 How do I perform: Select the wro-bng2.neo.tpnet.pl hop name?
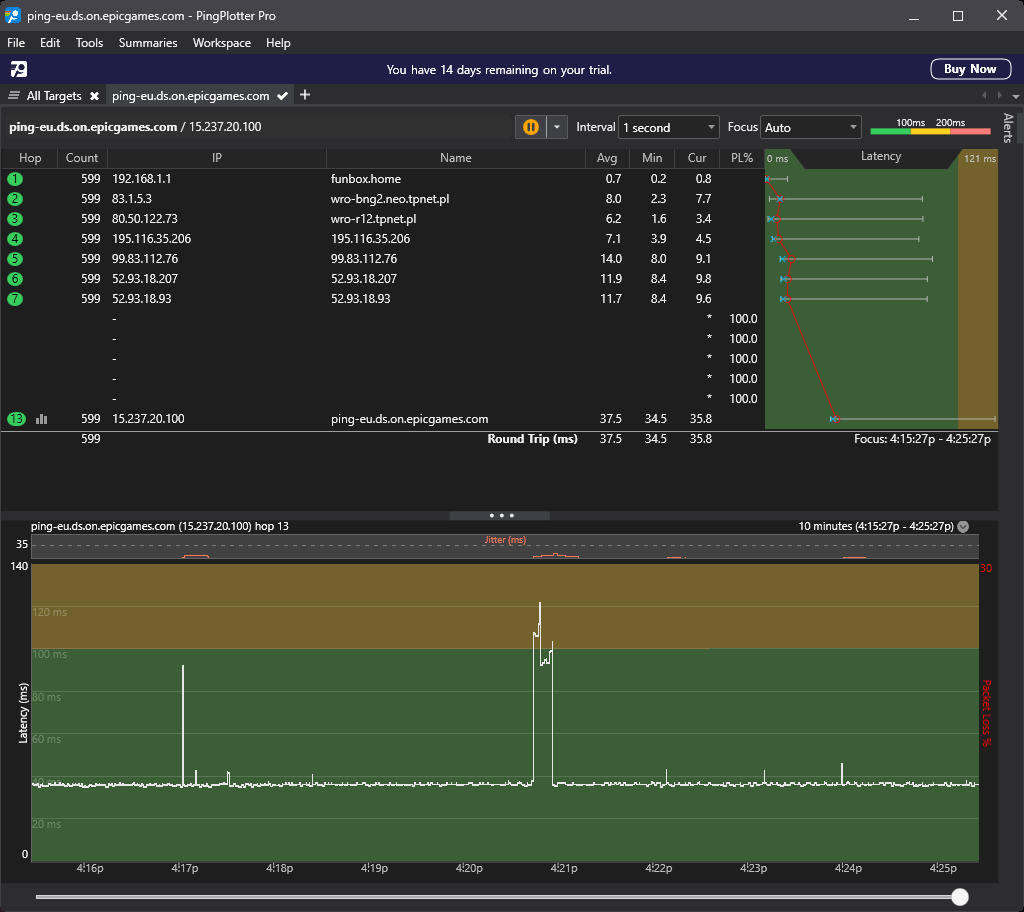(x=390, y=199)
